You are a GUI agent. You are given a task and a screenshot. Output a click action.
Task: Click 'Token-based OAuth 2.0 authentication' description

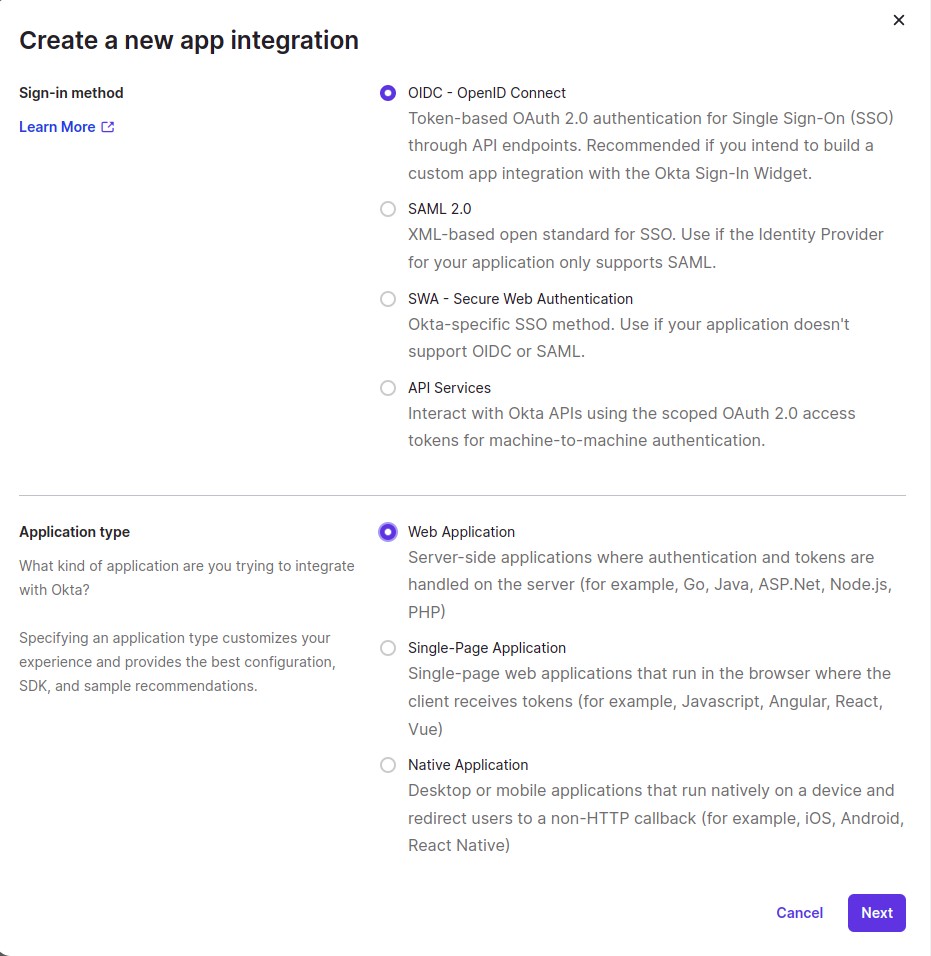point(651,146)
